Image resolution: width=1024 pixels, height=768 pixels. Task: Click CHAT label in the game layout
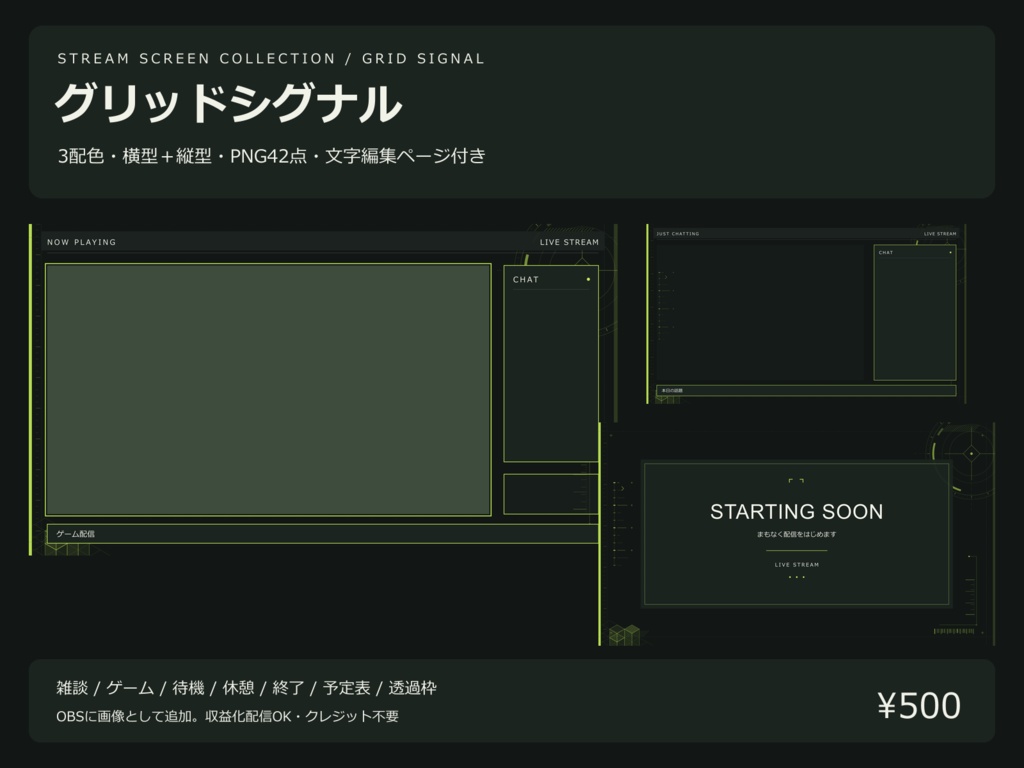pyautogui.click(x=526, y=280)
